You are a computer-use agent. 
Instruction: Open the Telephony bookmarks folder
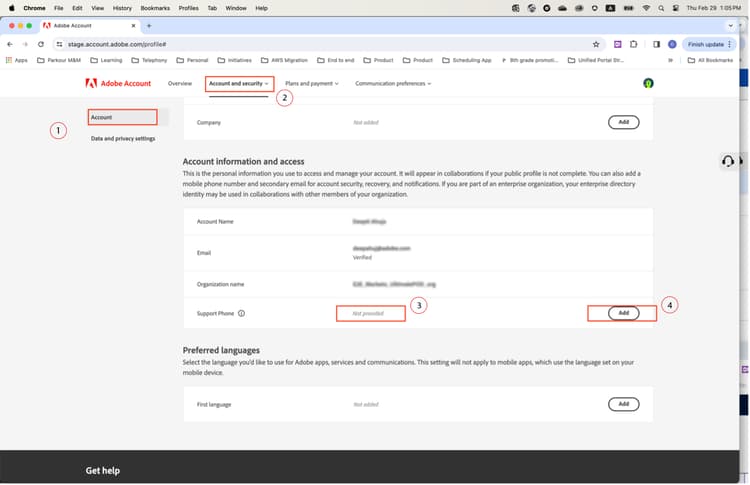click(149, 60)
